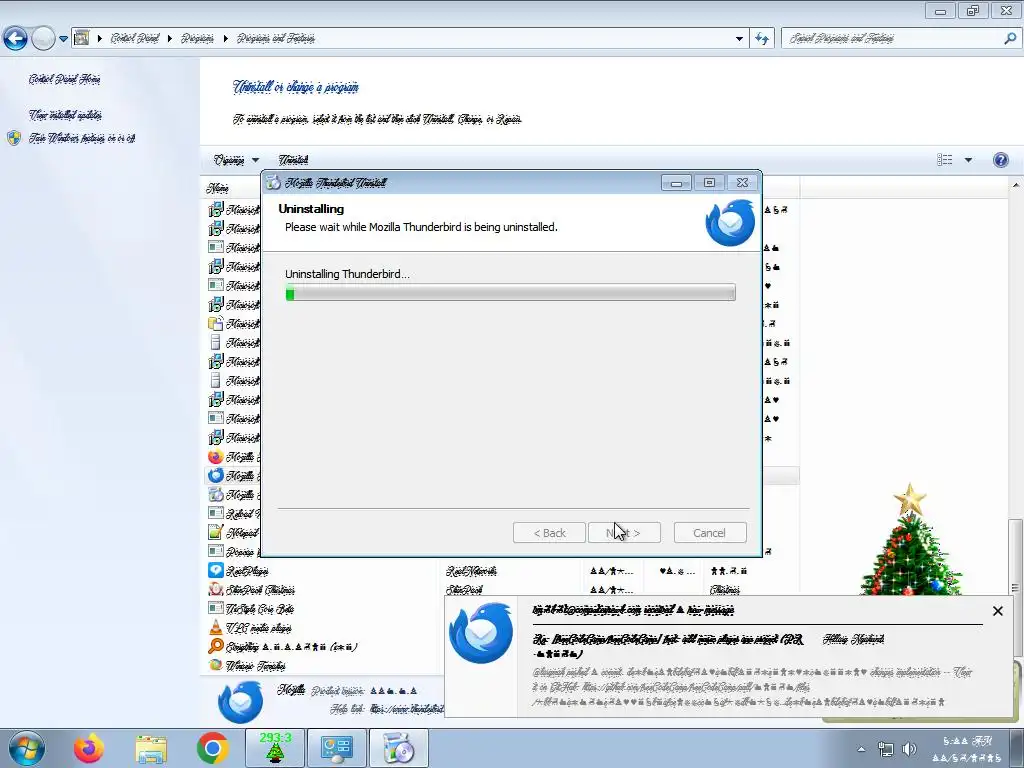
Task: Open the network tray icon
Action: tap(886, 749)
